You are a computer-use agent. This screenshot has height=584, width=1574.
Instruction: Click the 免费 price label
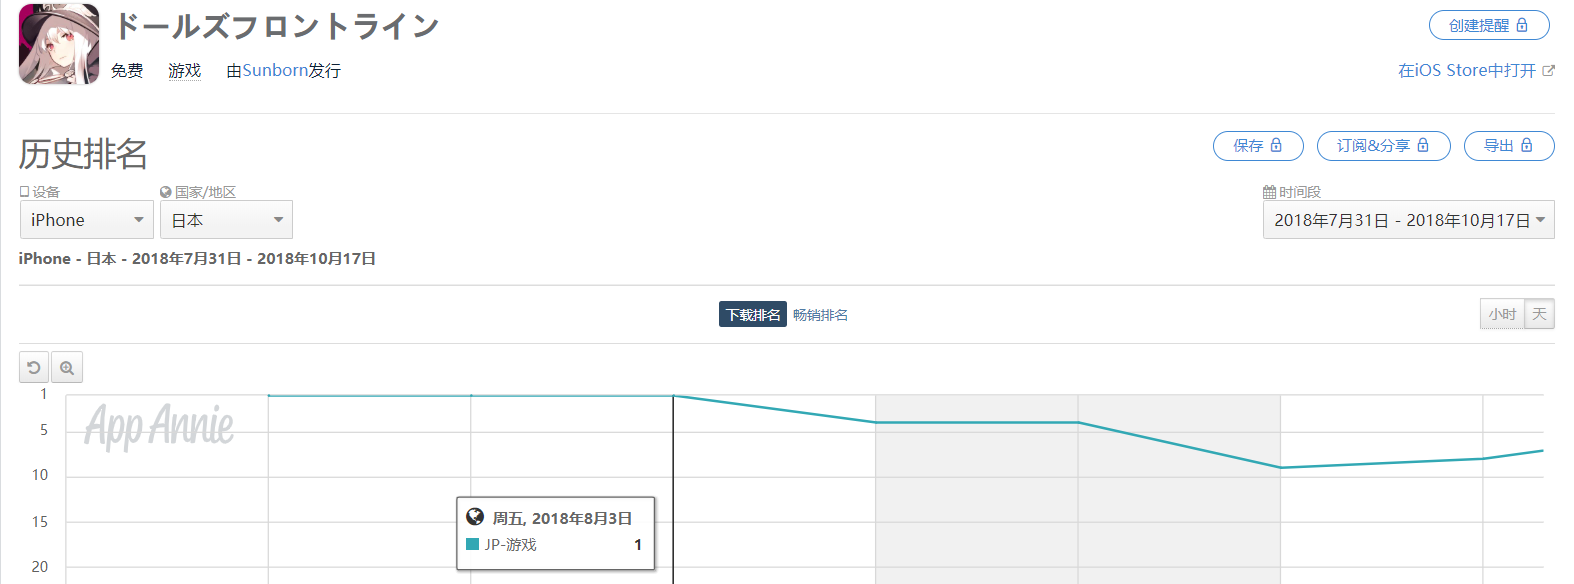[127, 70]
